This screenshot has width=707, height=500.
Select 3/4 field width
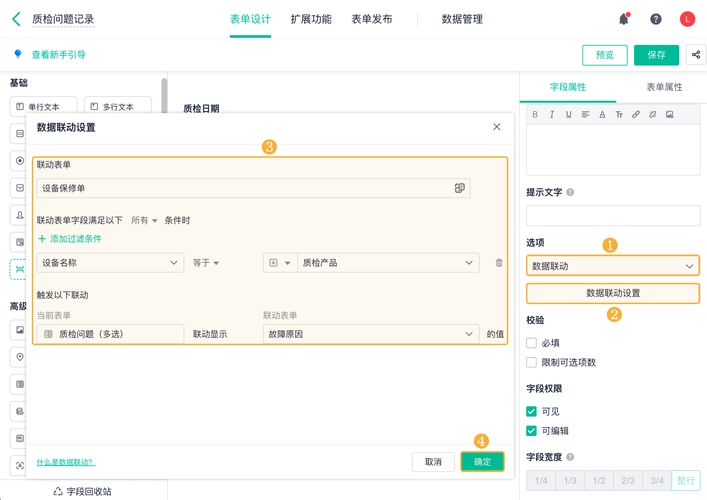coord(657,481)
